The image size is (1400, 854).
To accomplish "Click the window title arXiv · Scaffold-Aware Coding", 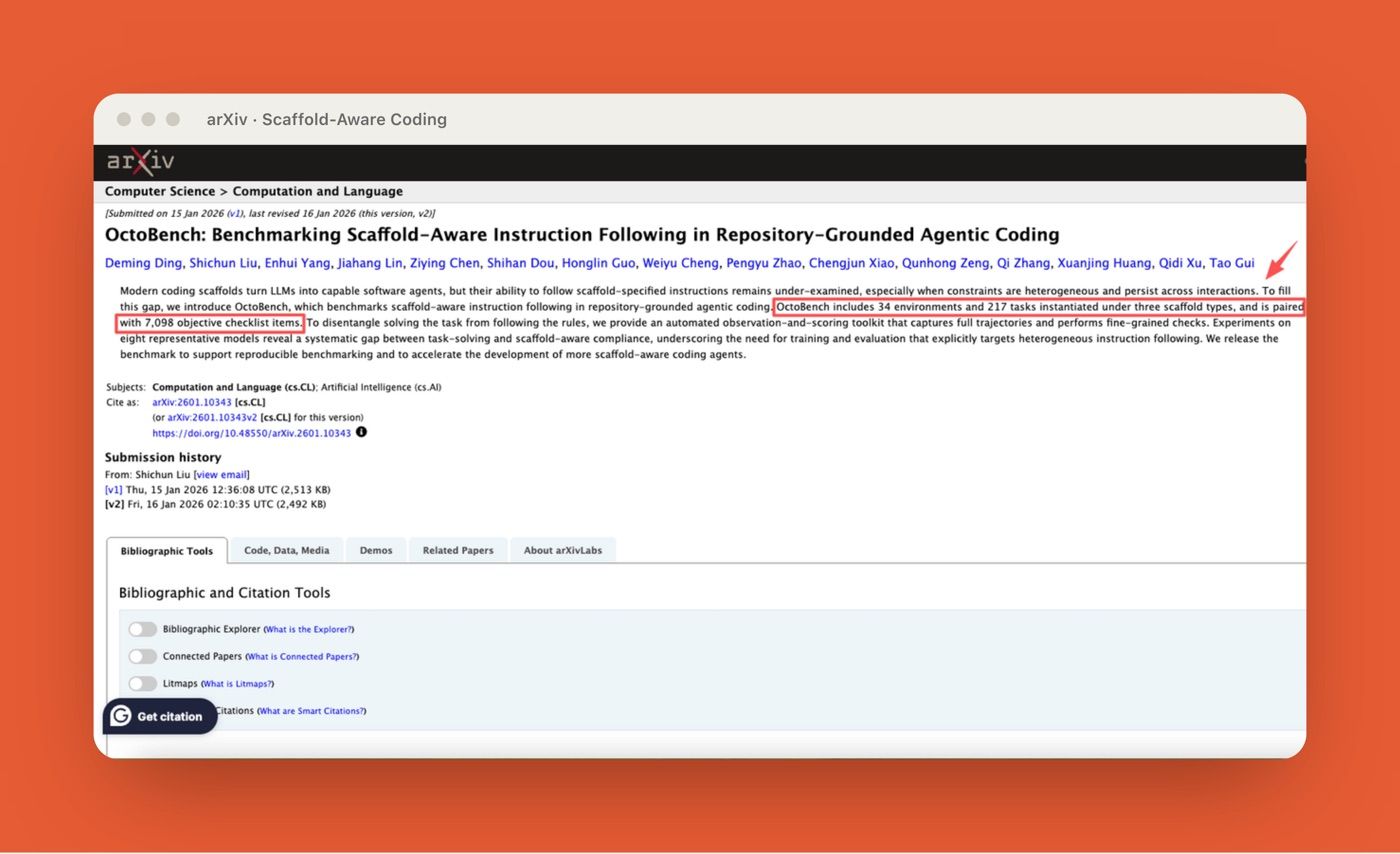I will coord(327,119).
